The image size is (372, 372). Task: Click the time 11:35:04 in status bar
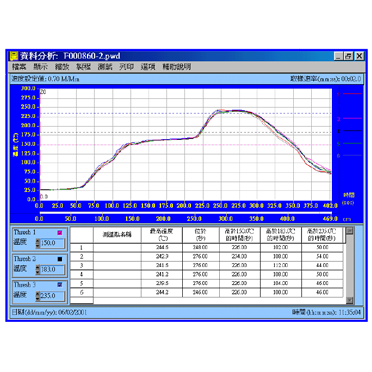350,313
